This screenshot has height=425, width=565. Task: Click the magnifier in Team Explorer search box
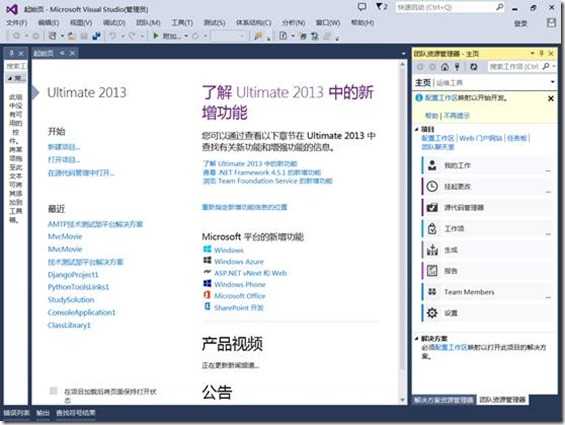pyautogui.click(x=546, y=66)
